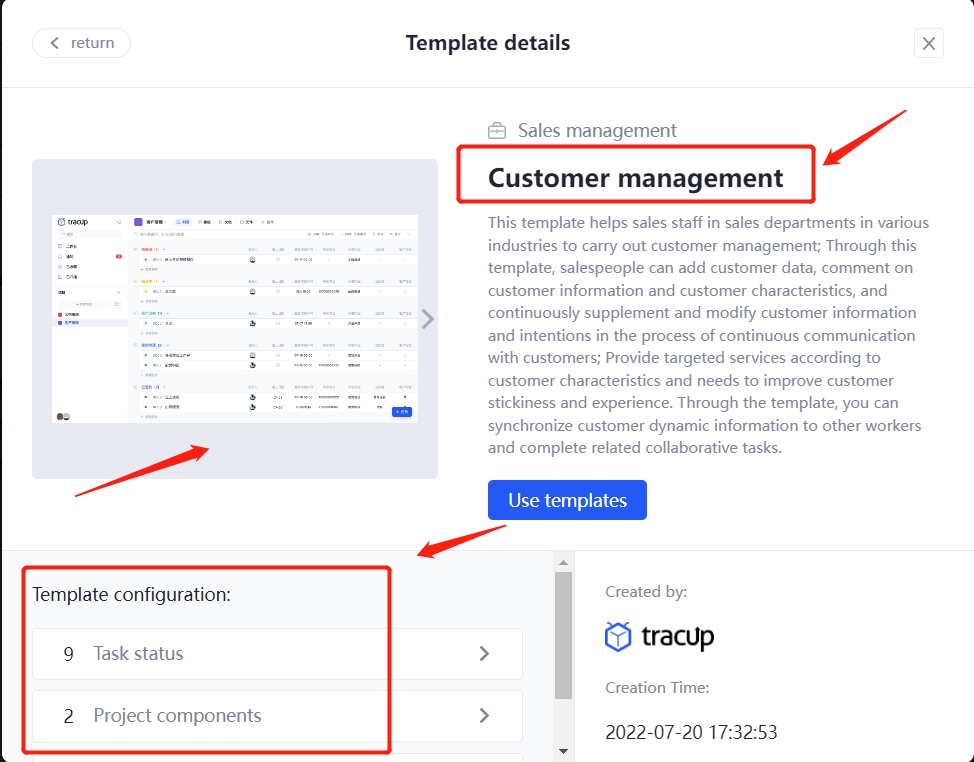Image resolution: width=974 pixels, height=762 pixels.
Task: Click the next-image arrow on the preview carousel
Action: [428, 318]
